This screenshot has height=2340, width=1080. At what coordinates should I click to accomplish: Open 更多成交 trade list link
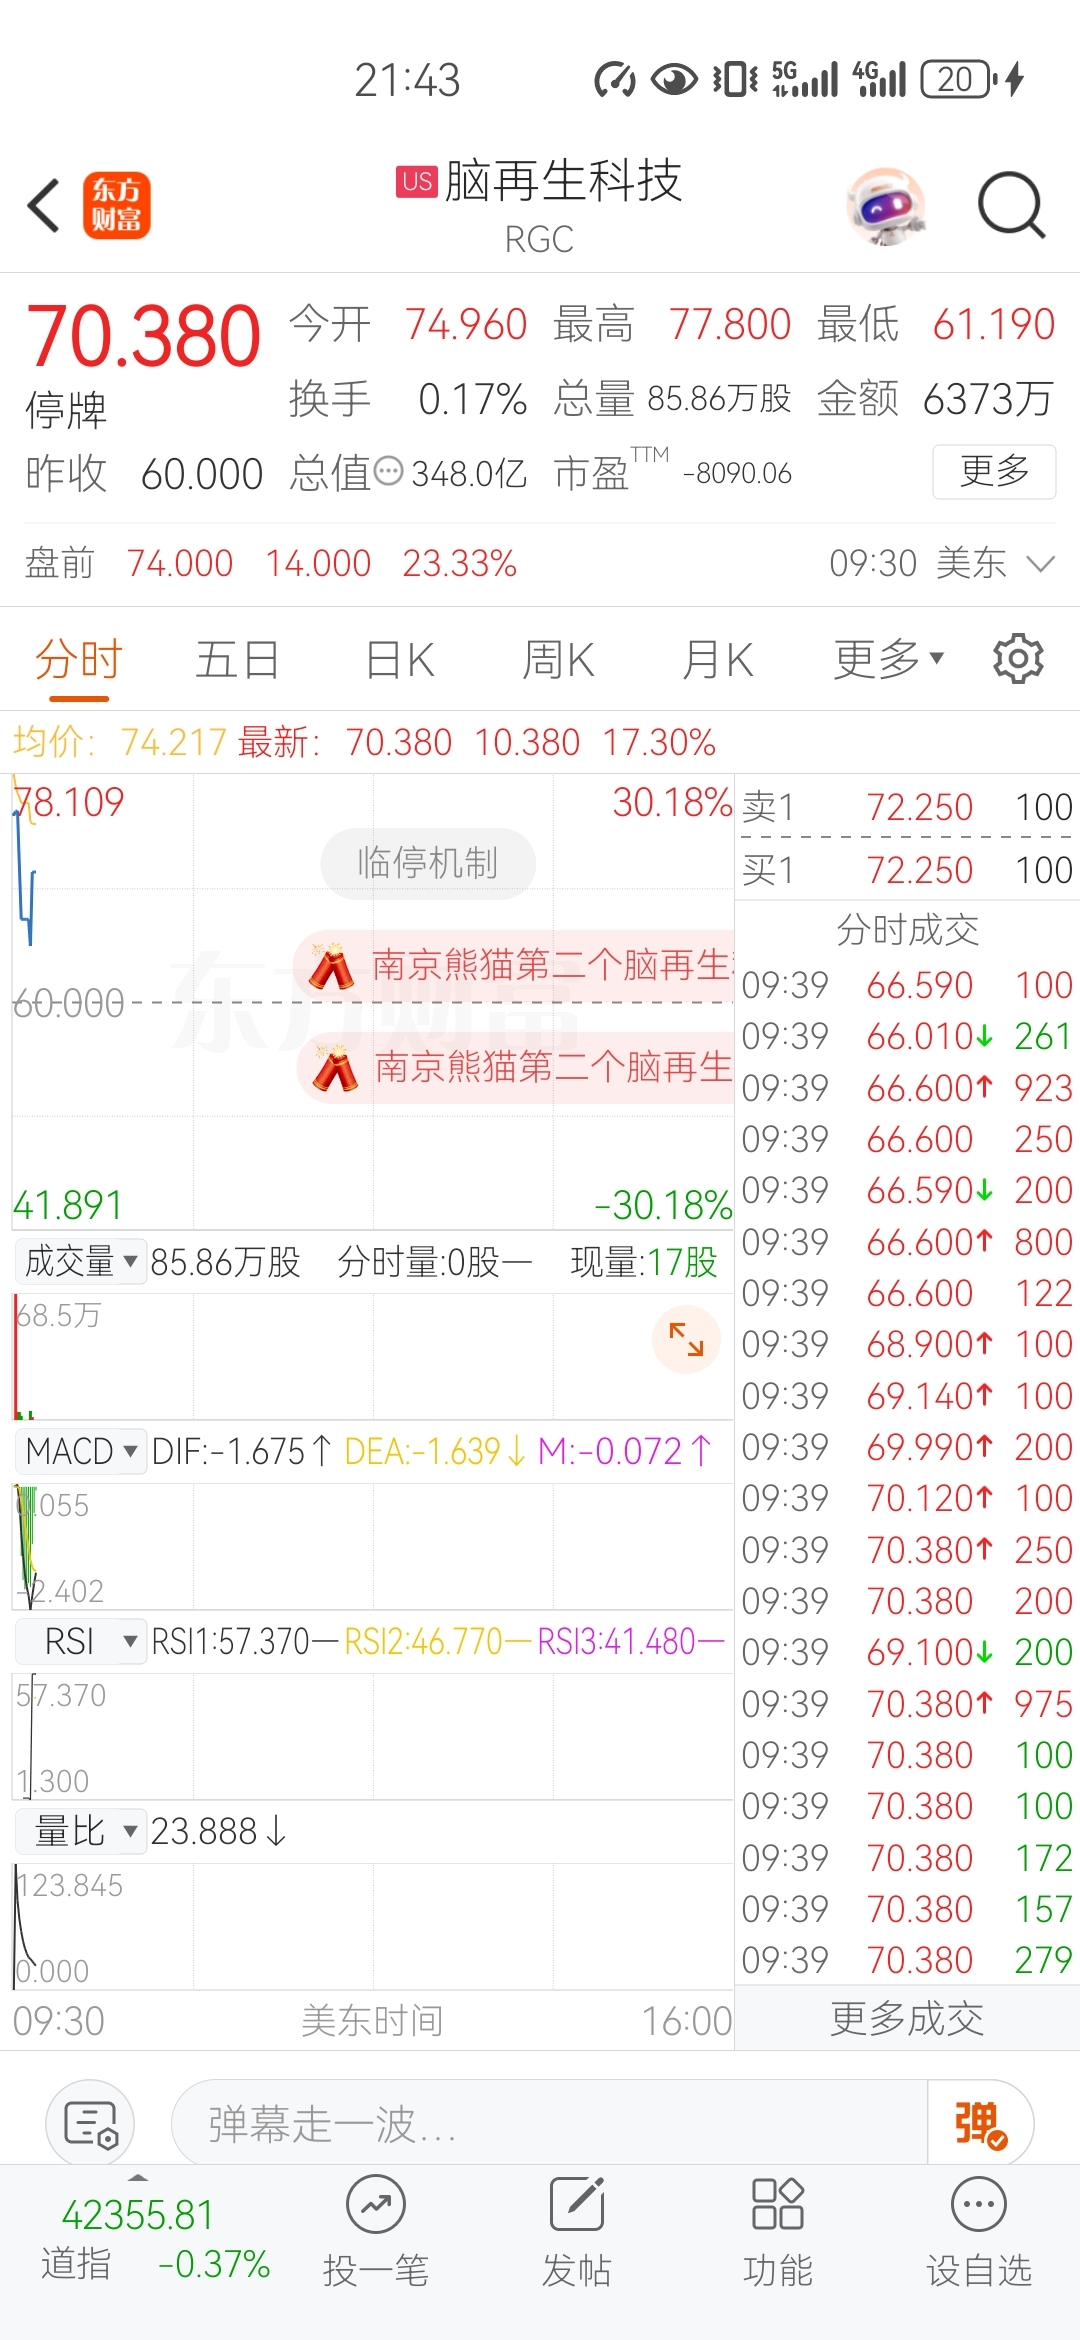907,2019
